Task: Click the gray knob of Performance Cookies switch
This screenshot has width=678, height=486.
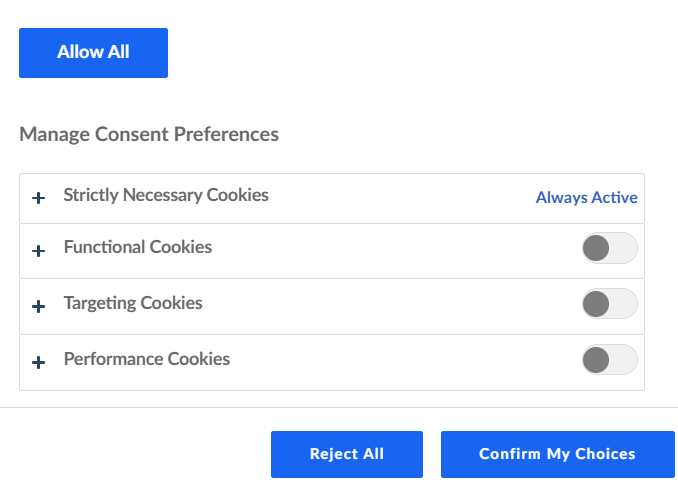Action: pos(597,360)
